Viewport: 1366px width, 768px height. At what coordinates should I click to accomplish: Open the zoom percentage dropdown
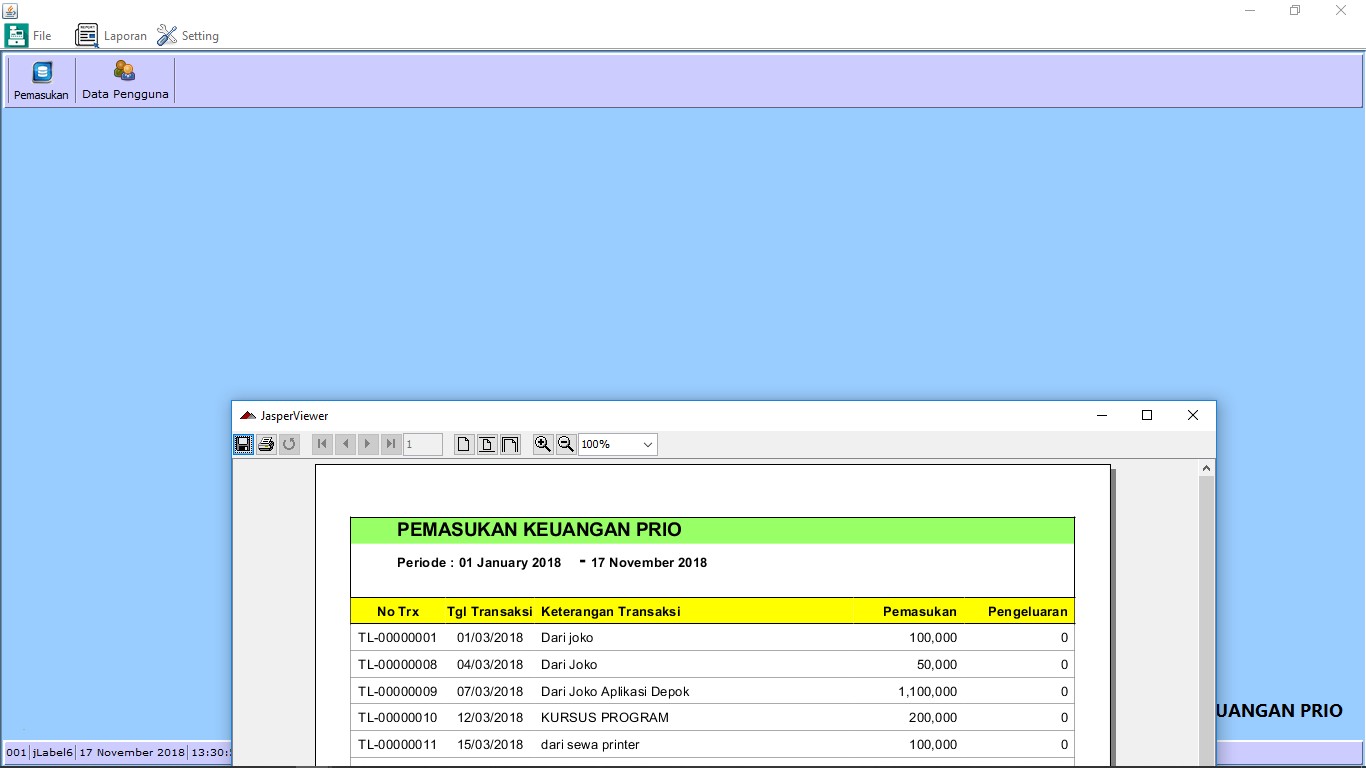tap(646, 444)
